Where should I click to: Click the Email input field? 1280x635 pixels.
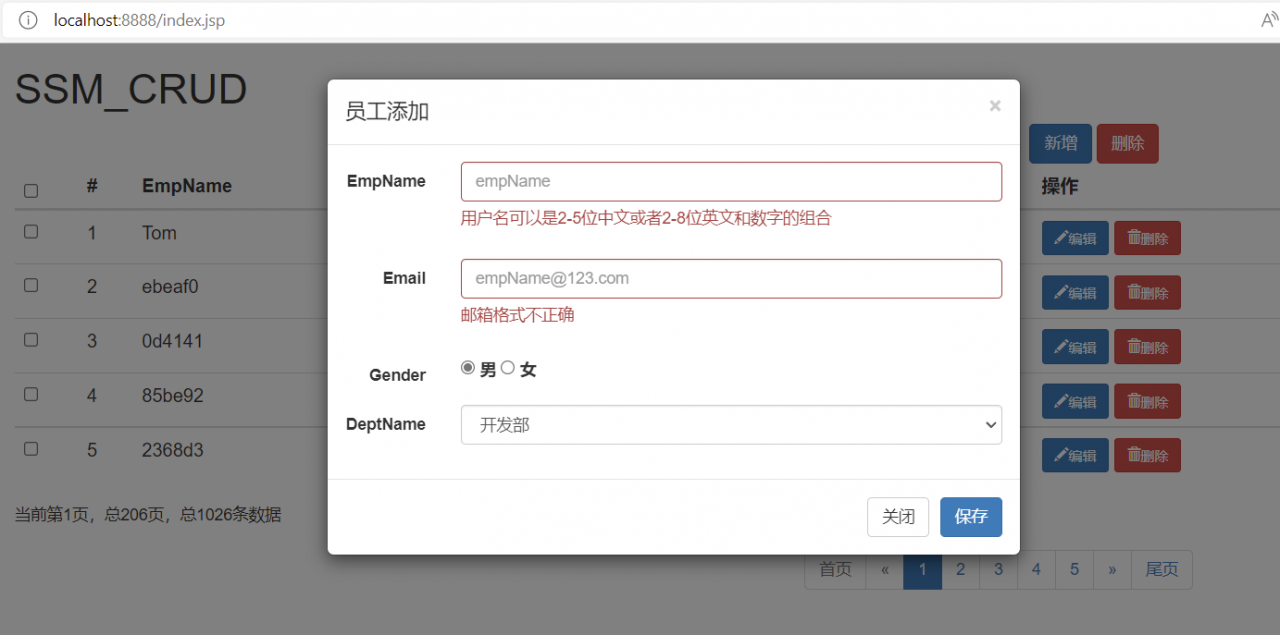(731, 279)
